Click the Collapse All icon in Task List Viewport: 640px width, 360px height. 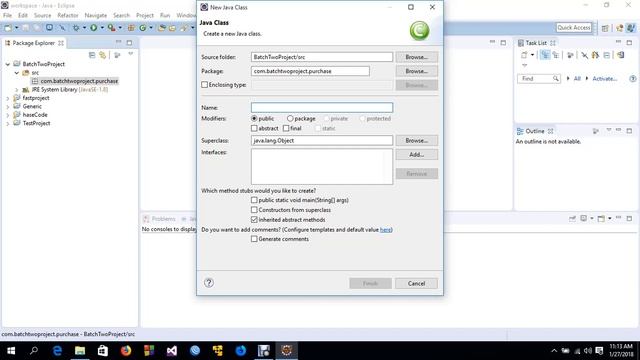click(x=607, y=55)
